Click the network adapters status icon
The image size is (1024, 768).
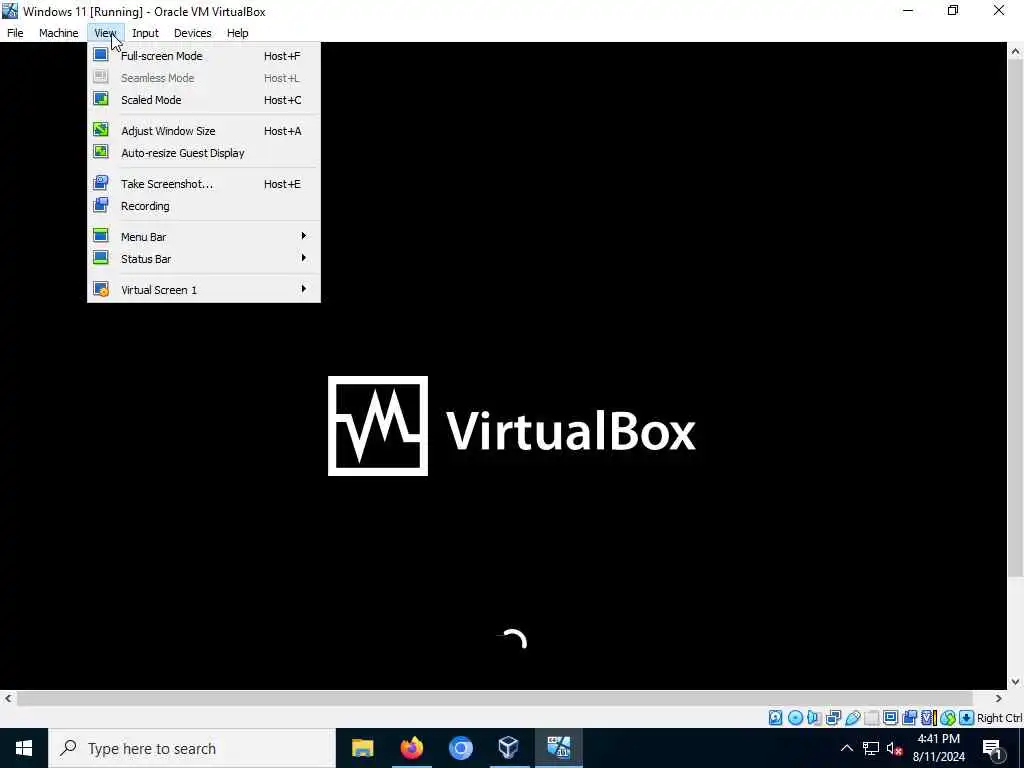point(833,718)
